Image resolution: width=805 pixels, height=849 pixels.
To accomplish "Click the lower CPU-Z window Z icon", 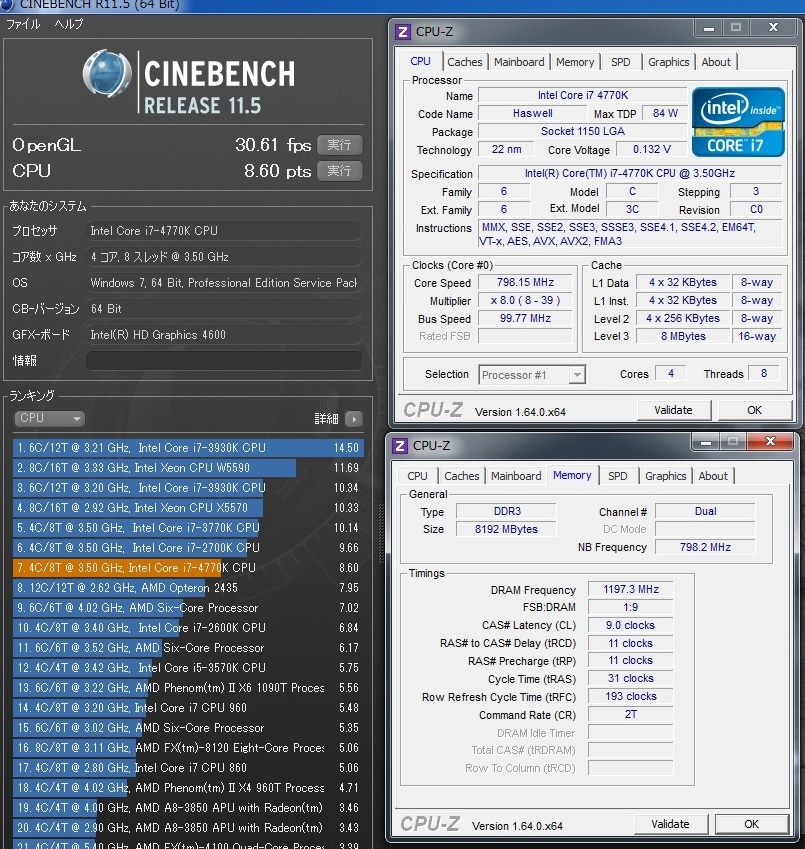I will coord(400,446).
